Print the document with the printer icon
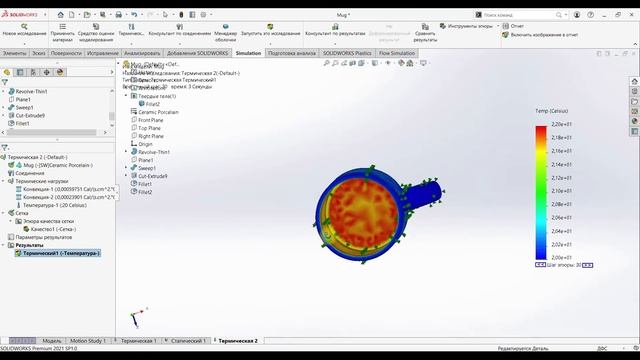 (x=118, y=15)
